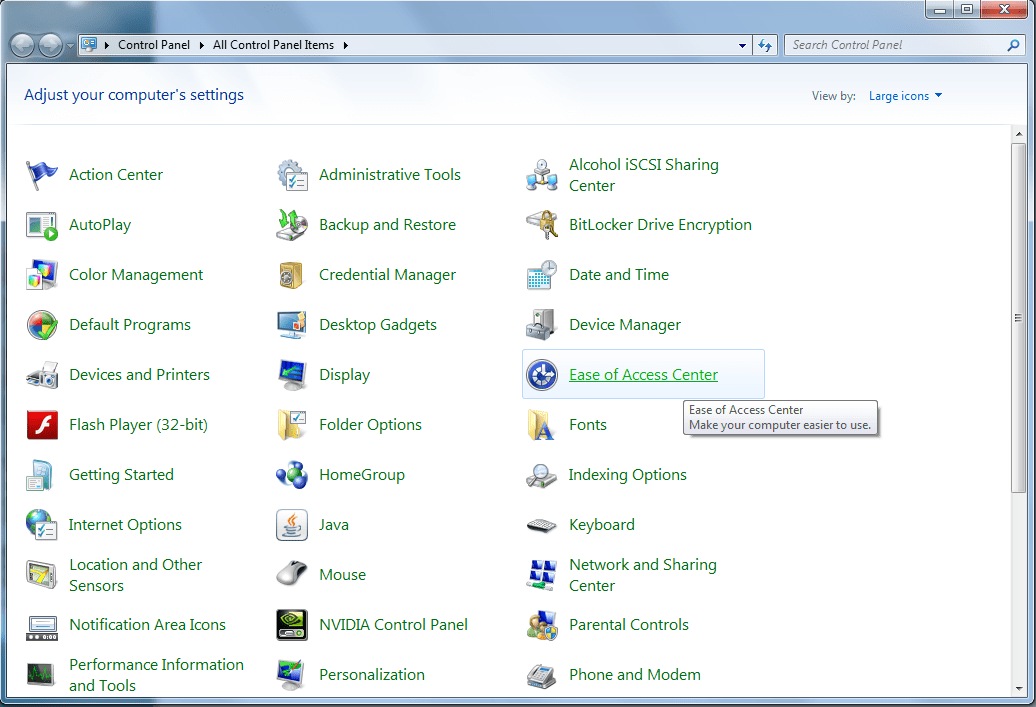
Task: Open the Keyboard text link
Action: (x=601, y=525)
